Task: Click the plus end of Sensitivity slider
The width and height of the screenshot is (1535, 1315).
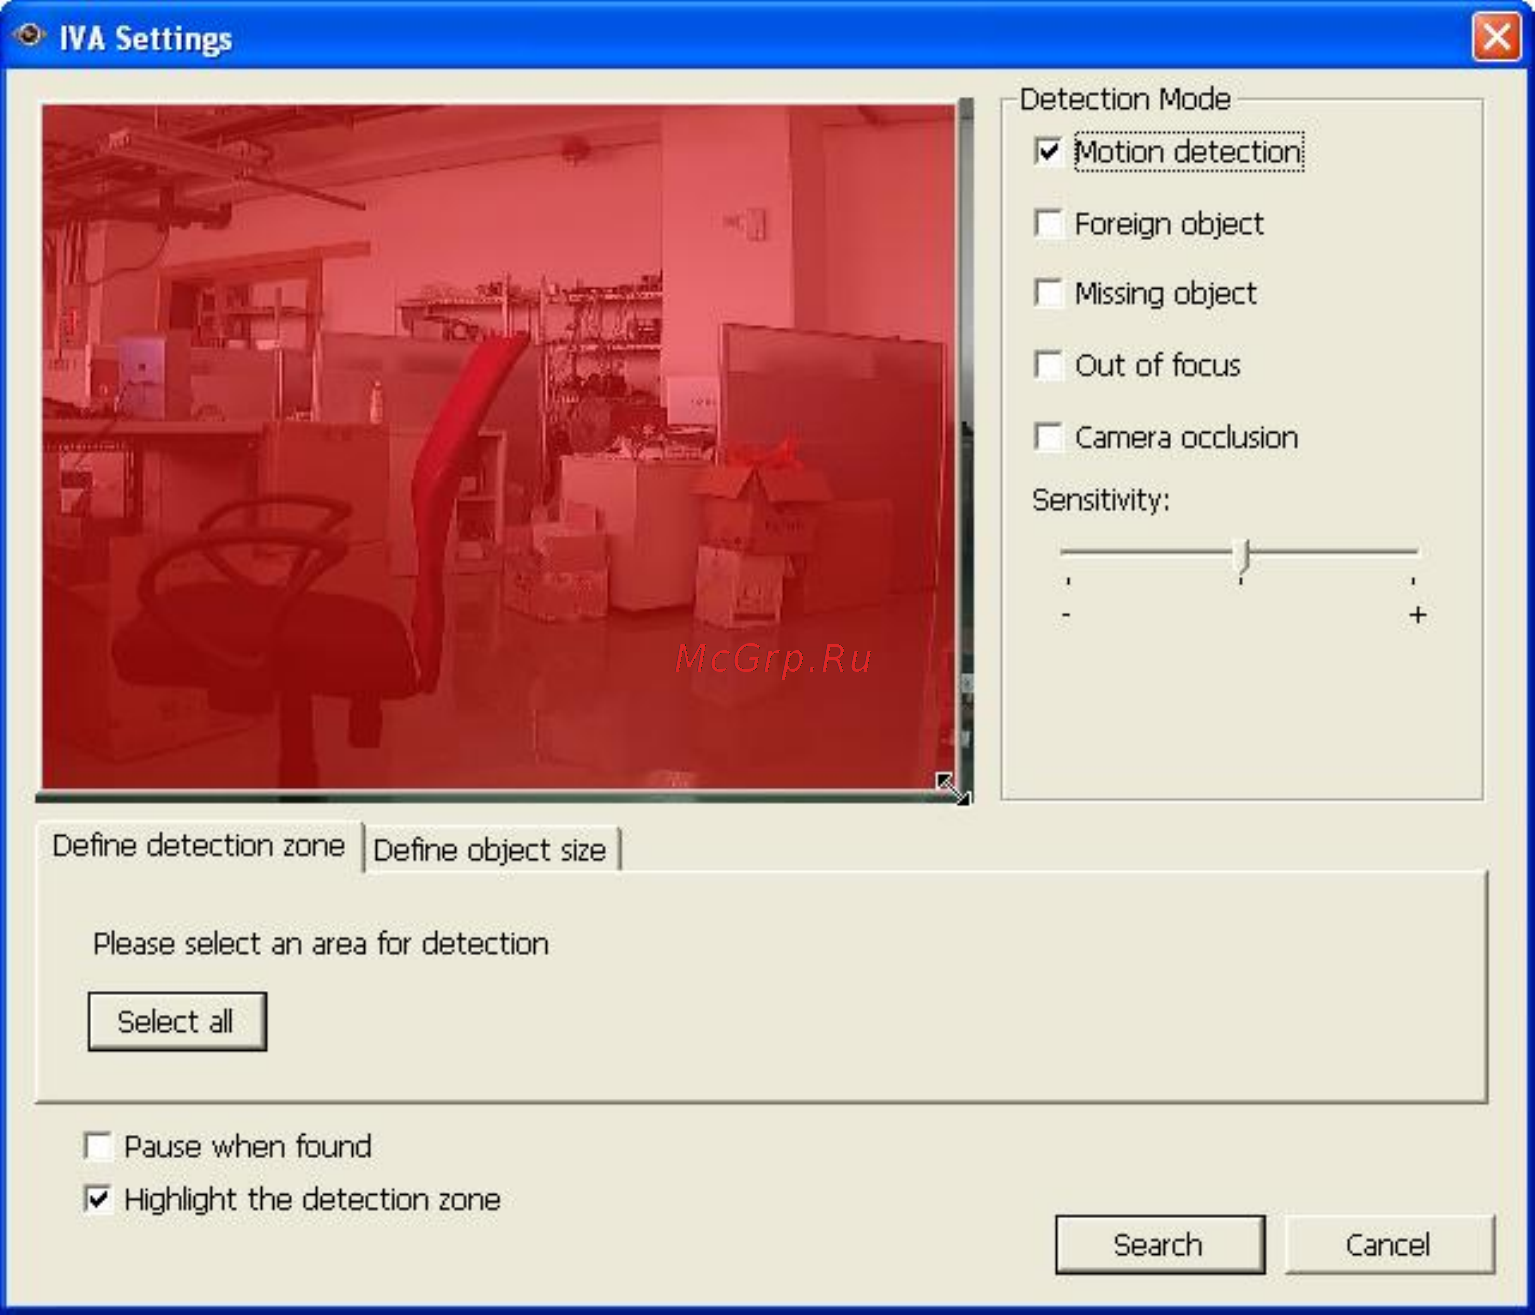Action: coord(1417,614)
